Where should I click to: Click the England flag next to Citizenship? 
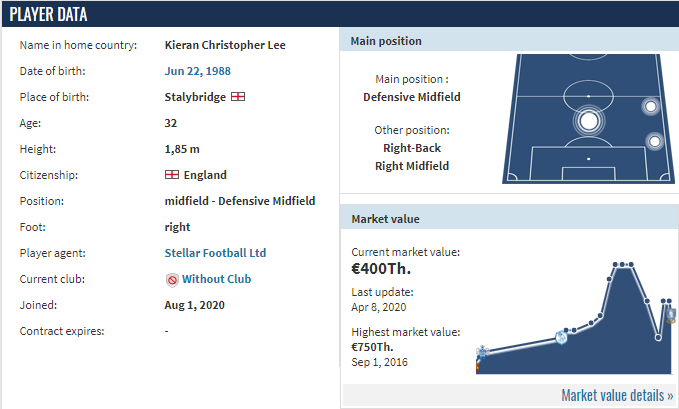coord(172,175)
